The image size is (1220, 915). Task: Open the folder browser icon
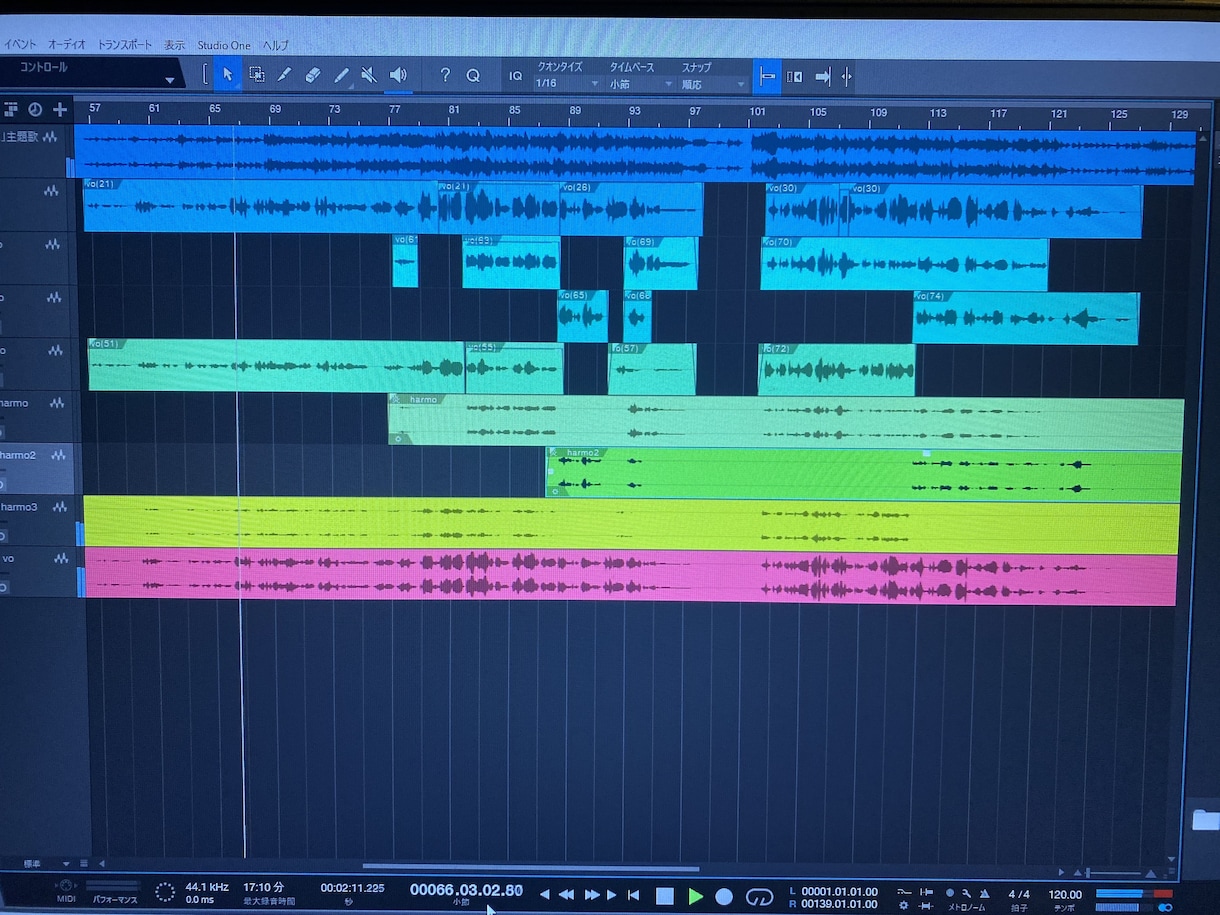coord(1205,820)
